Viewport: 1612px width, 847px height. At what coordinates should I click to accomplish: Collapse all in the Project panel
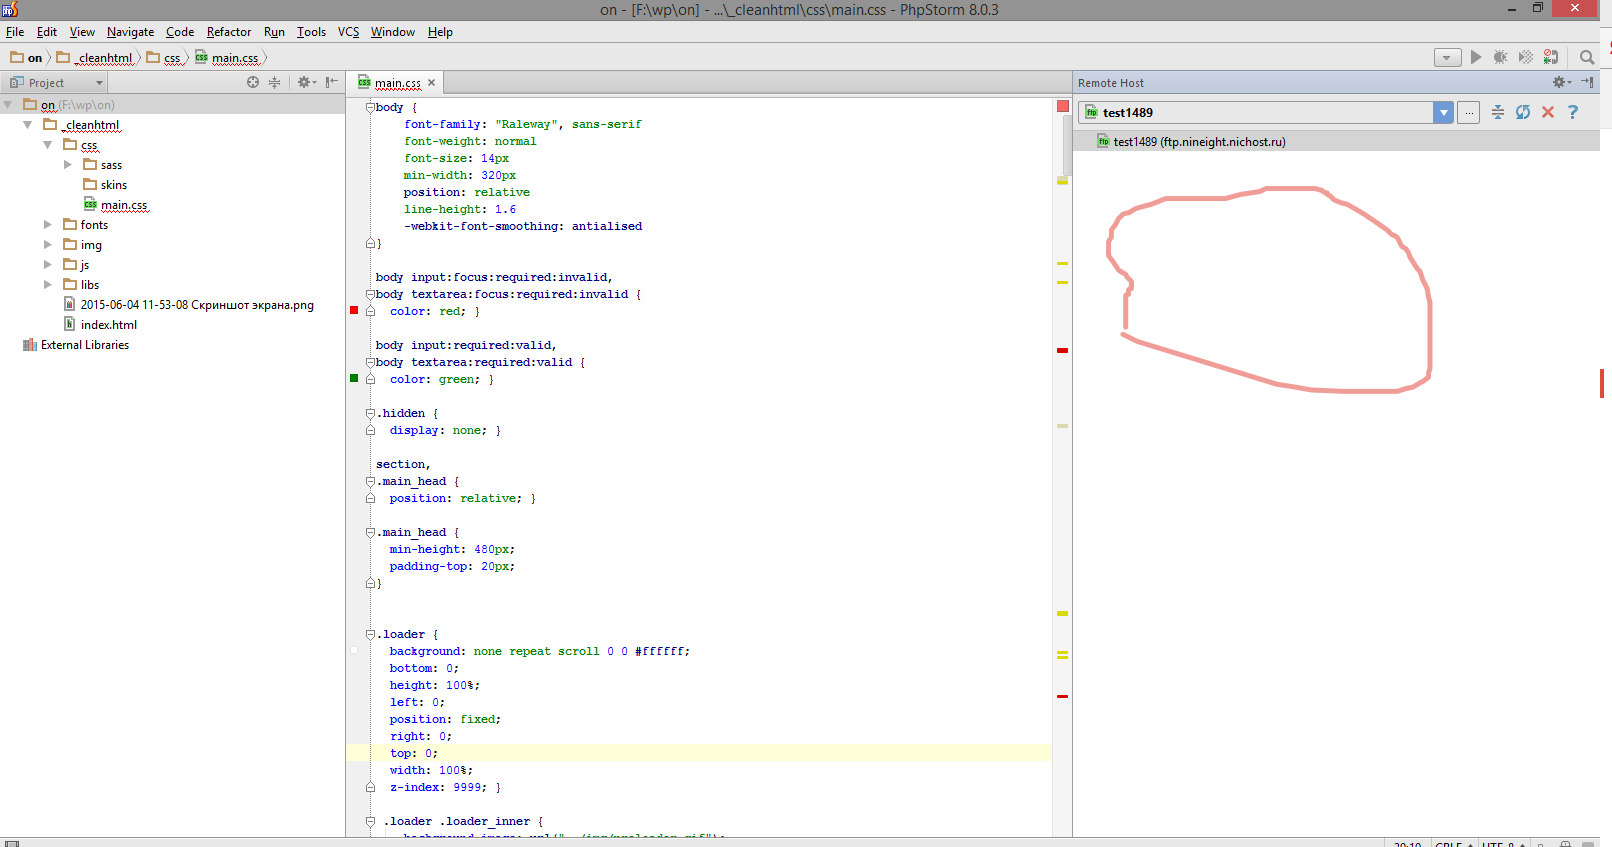(x=274, y=83)
